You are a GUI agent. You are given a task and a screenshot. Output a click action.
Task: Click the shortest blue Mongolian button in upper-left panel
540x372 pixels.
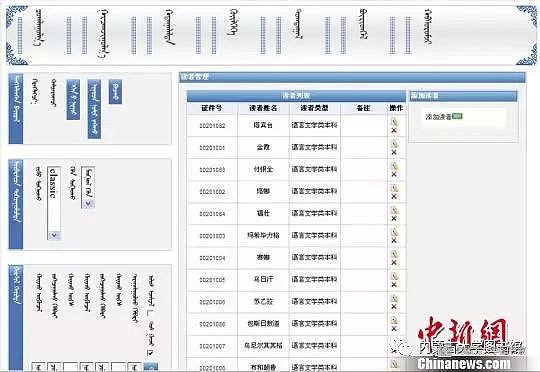(x=115, y=92)
